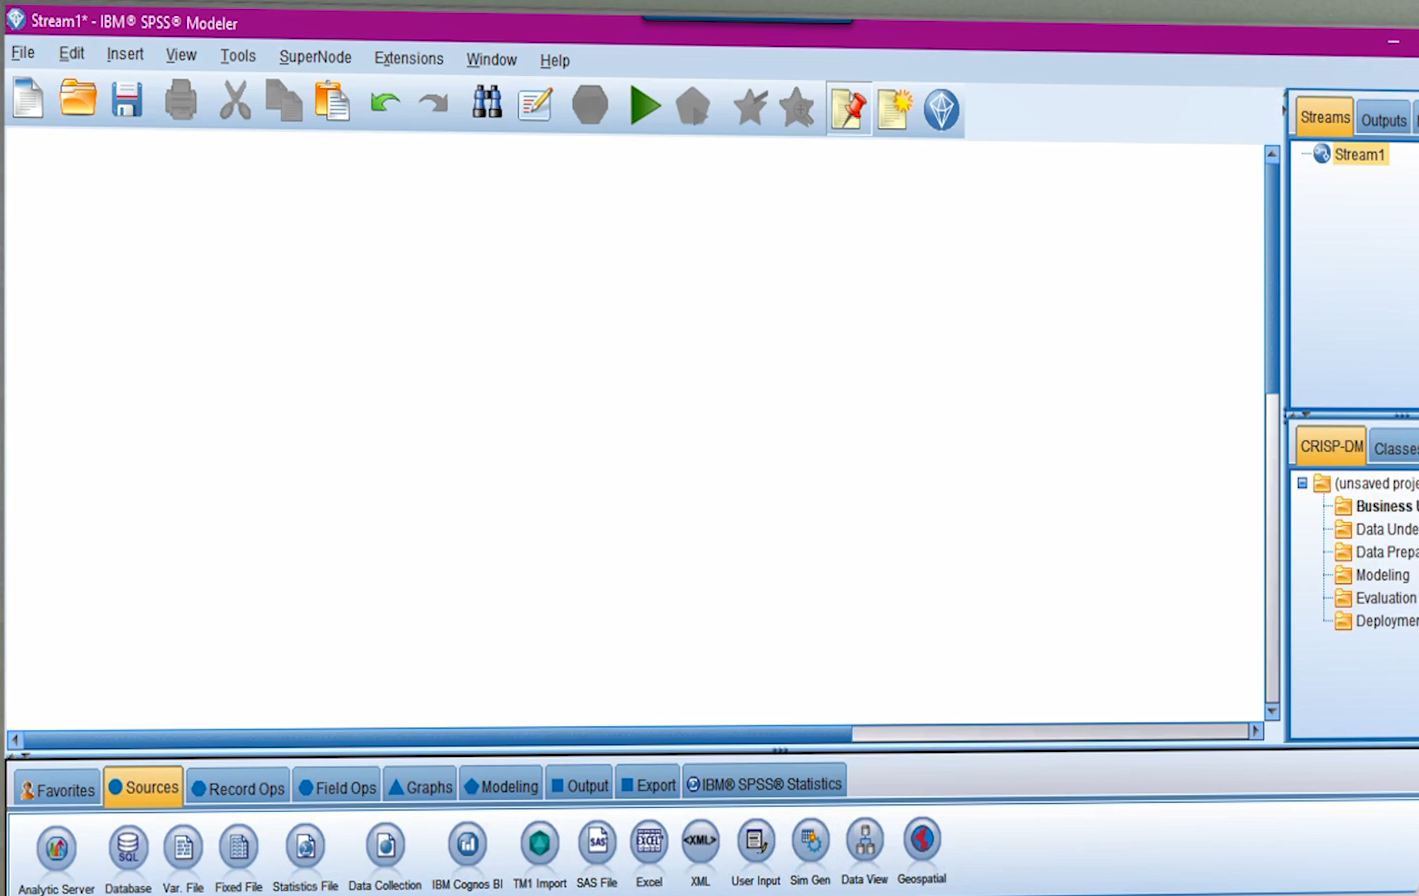This screenshot has width=1419, height=896.
Task: Select the Excel source node
Action: (x=649, y=846)
